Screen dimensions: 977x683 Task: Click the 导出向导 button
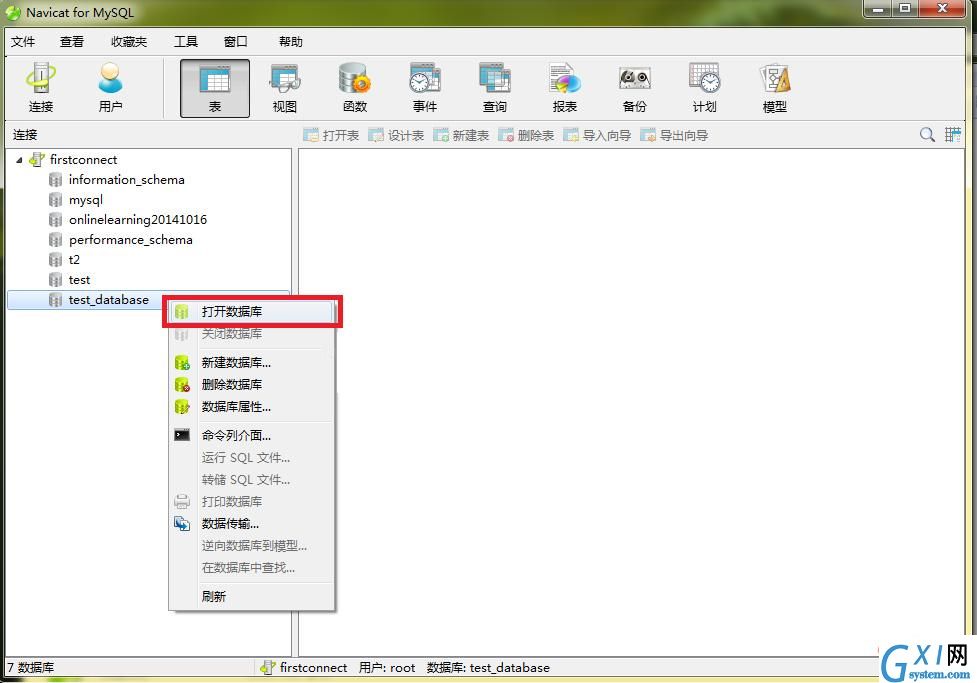[674, 135]
